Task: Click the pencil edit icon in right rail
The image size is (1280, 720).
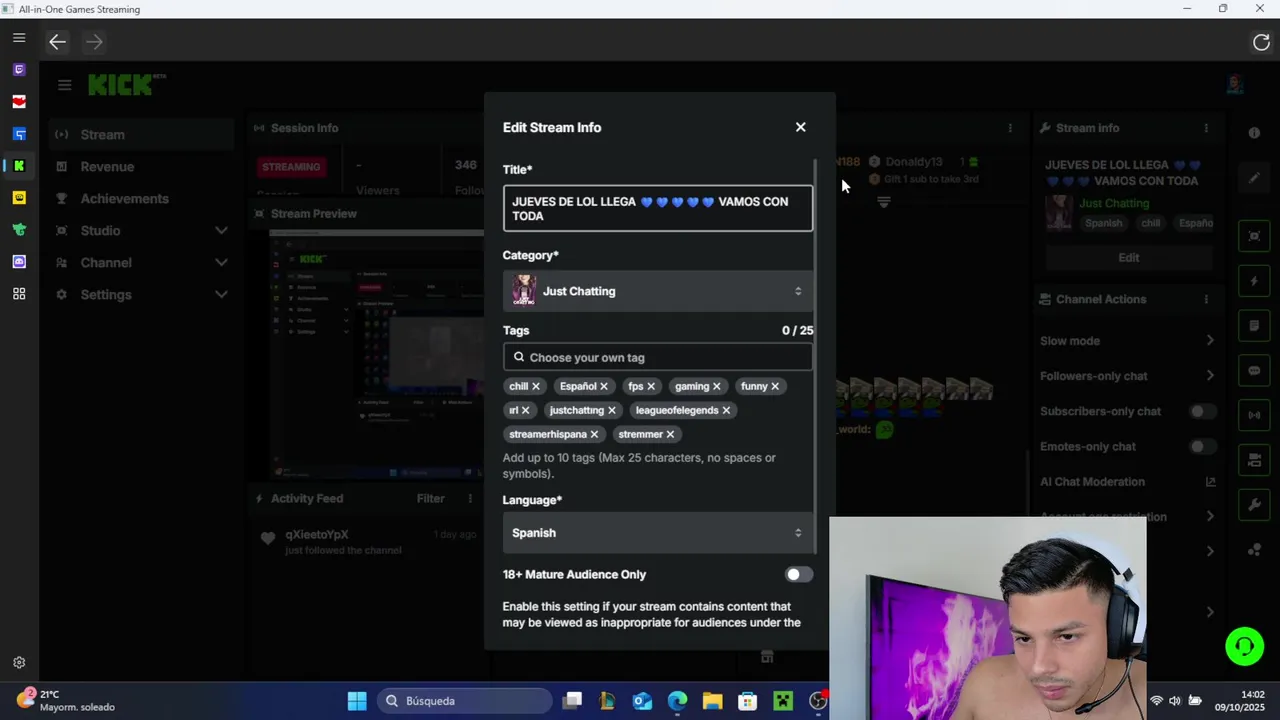Action: [x=1254, y=178]
